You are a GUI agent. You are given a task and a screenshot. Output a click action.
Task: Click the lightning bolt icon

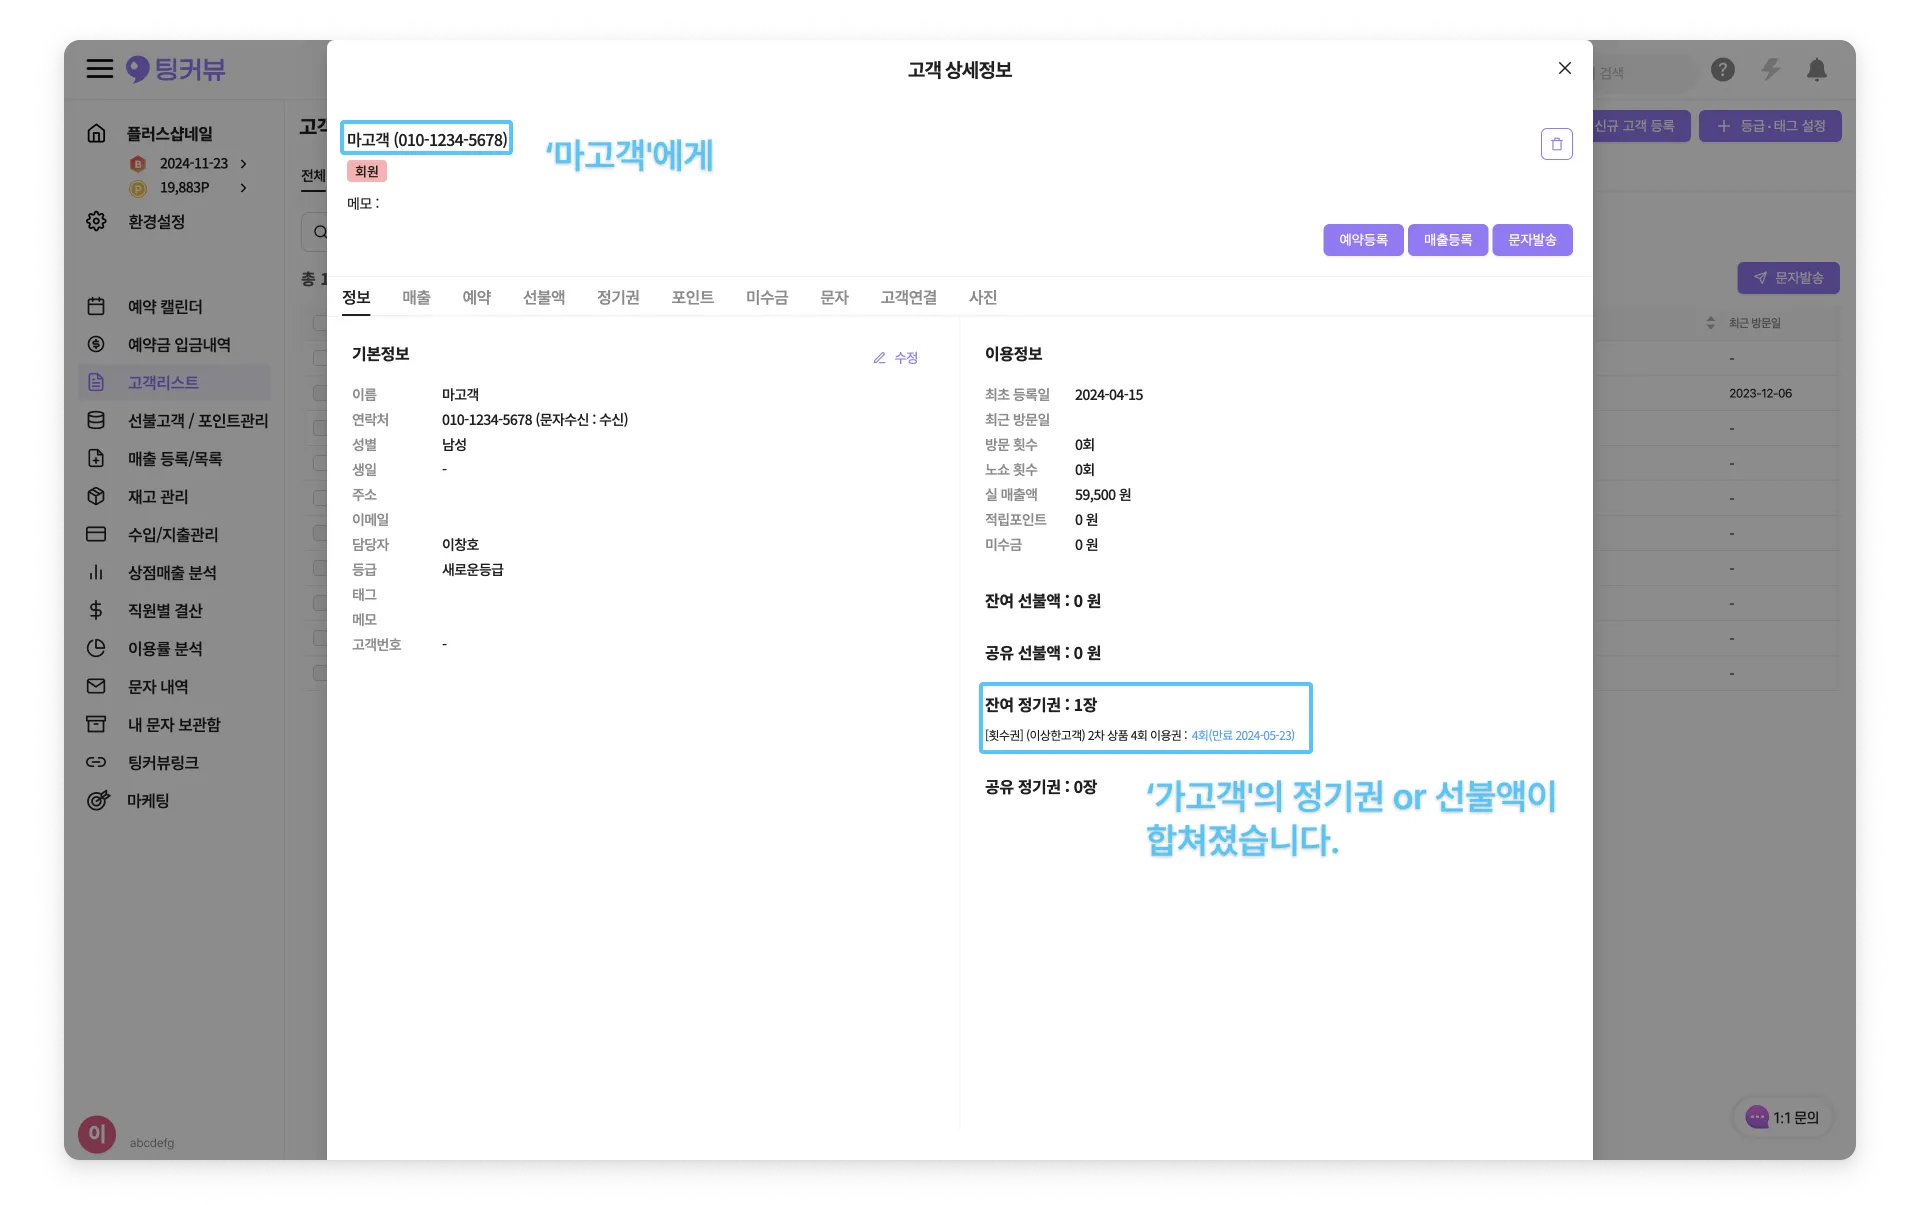point(1770,70)
